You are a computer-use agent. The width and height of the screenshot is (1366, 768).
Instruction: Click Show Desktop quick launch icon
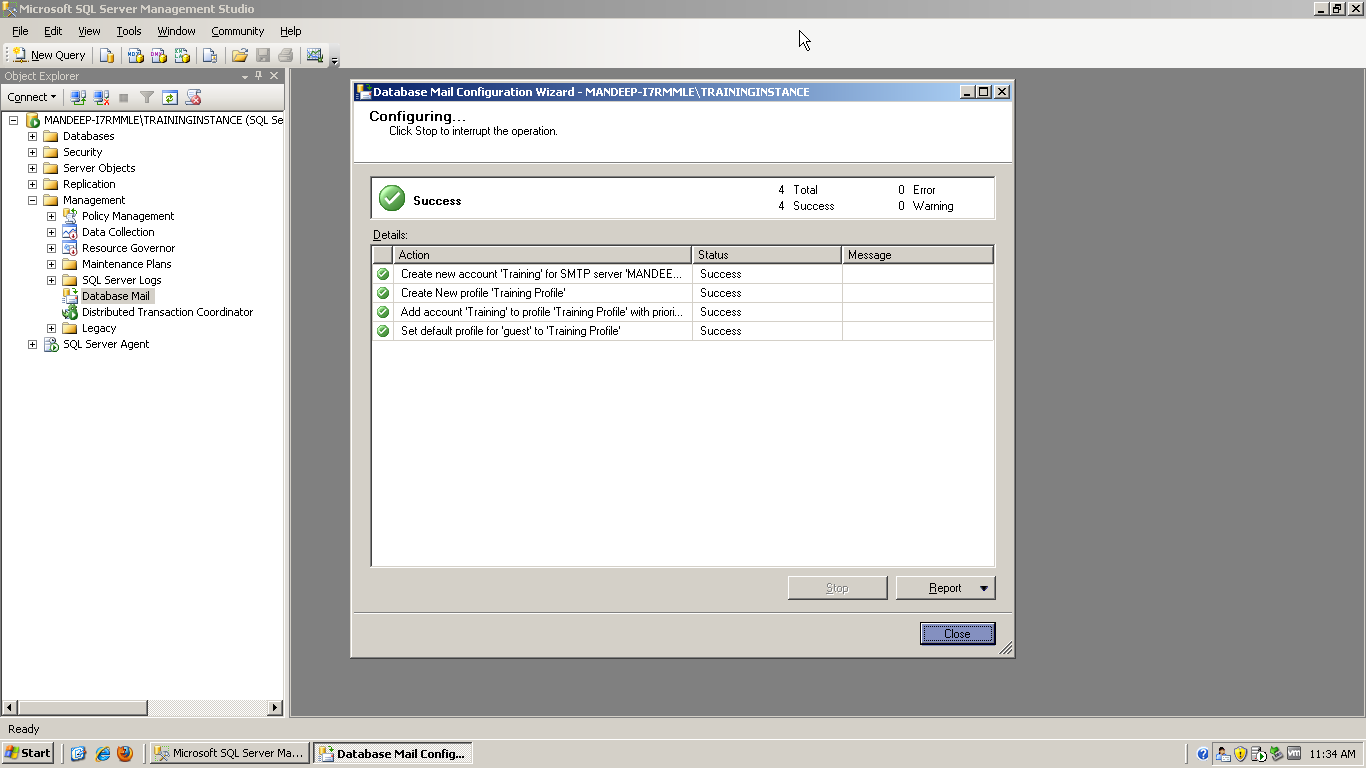(x=79, y=753)
